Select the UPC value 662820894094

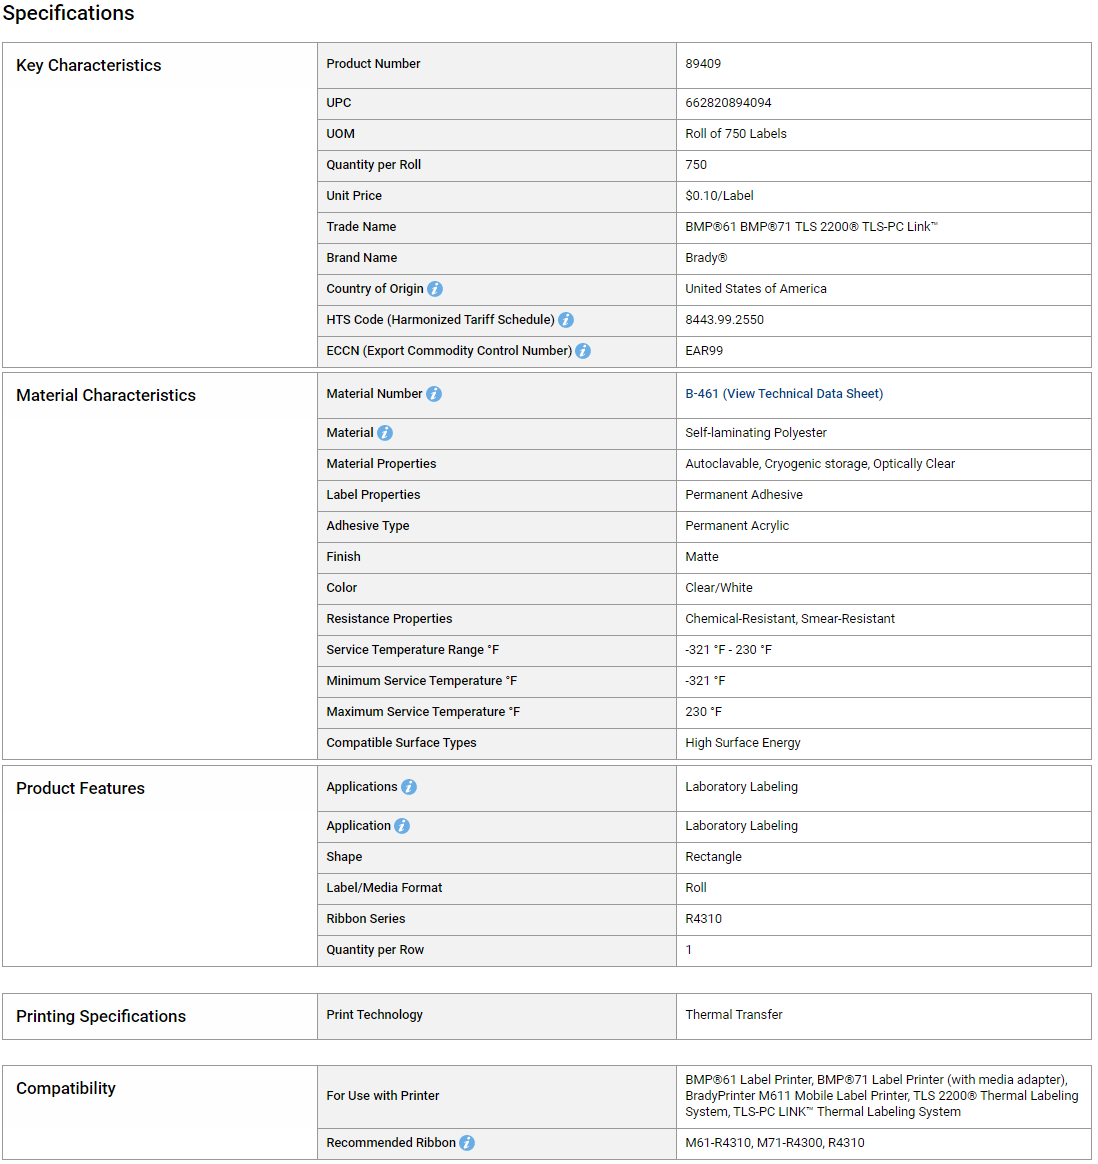click(x=728, y=103)
